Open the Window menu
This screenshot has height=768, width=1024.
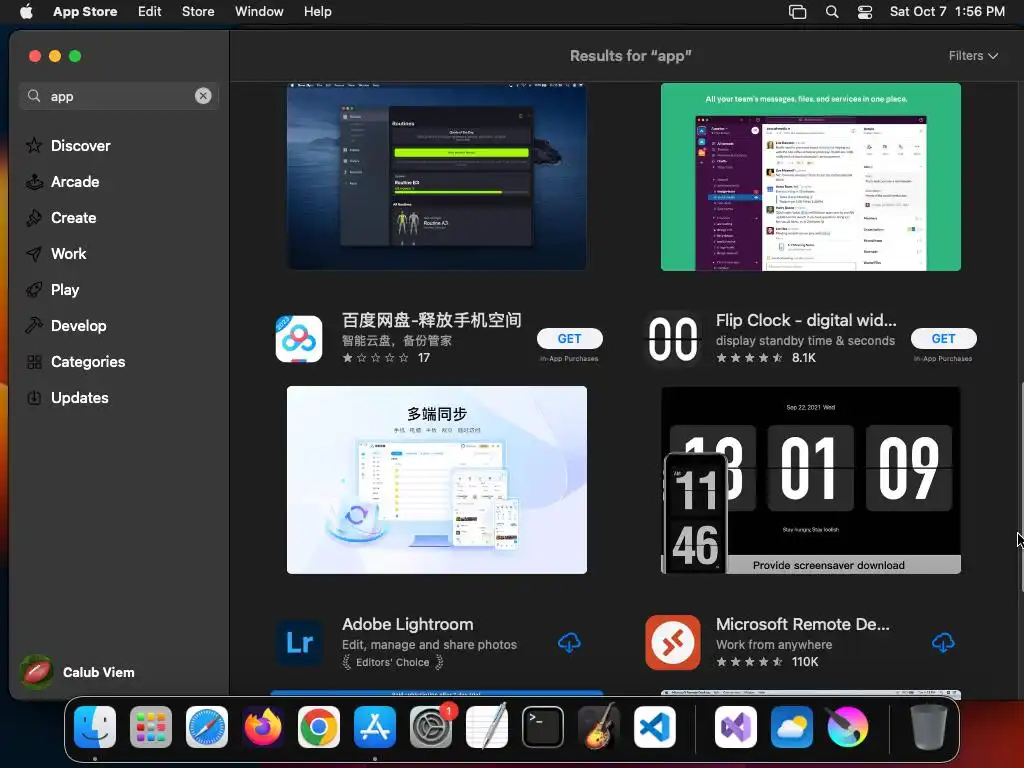point(259,12)
